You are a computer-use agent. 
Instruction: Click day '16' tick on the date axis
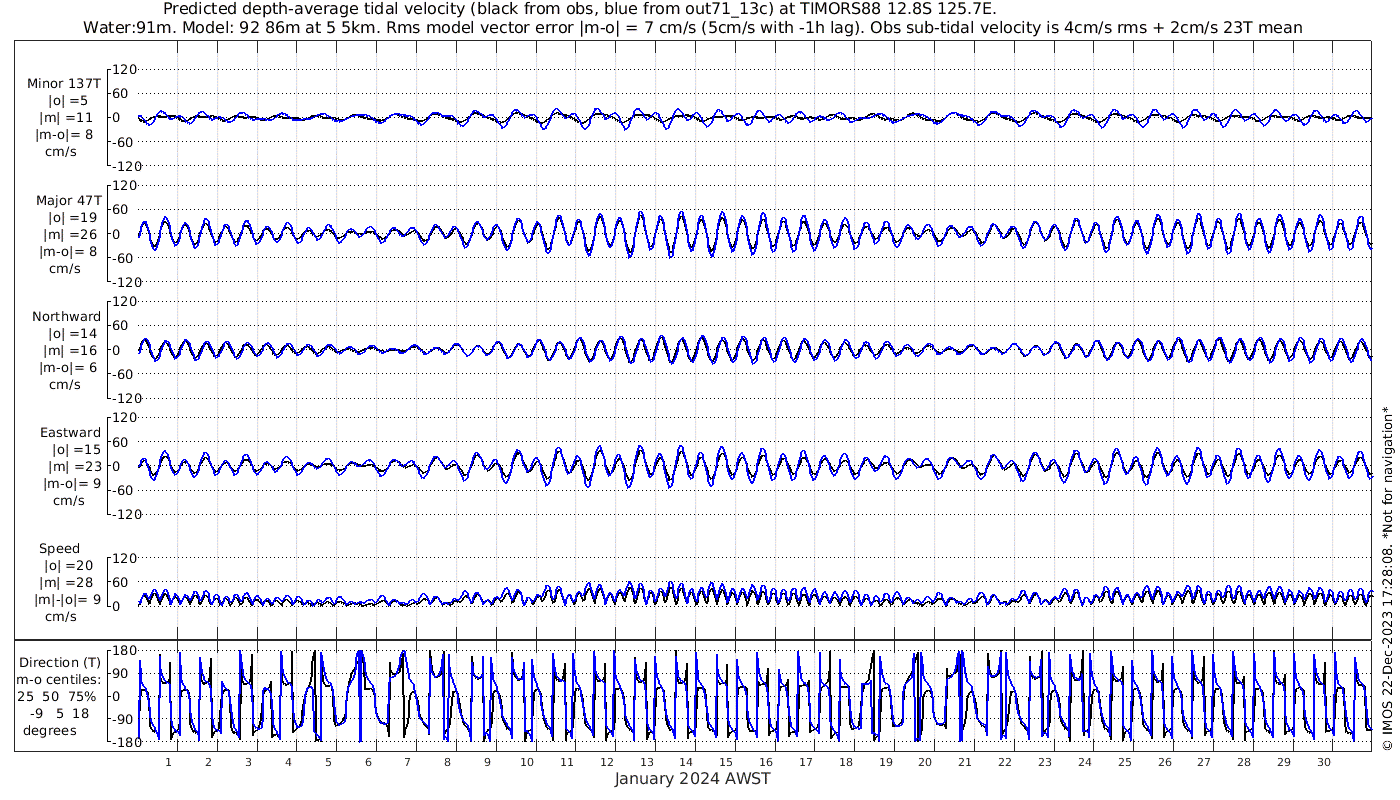pyautogui.click(x=766, y=762)
